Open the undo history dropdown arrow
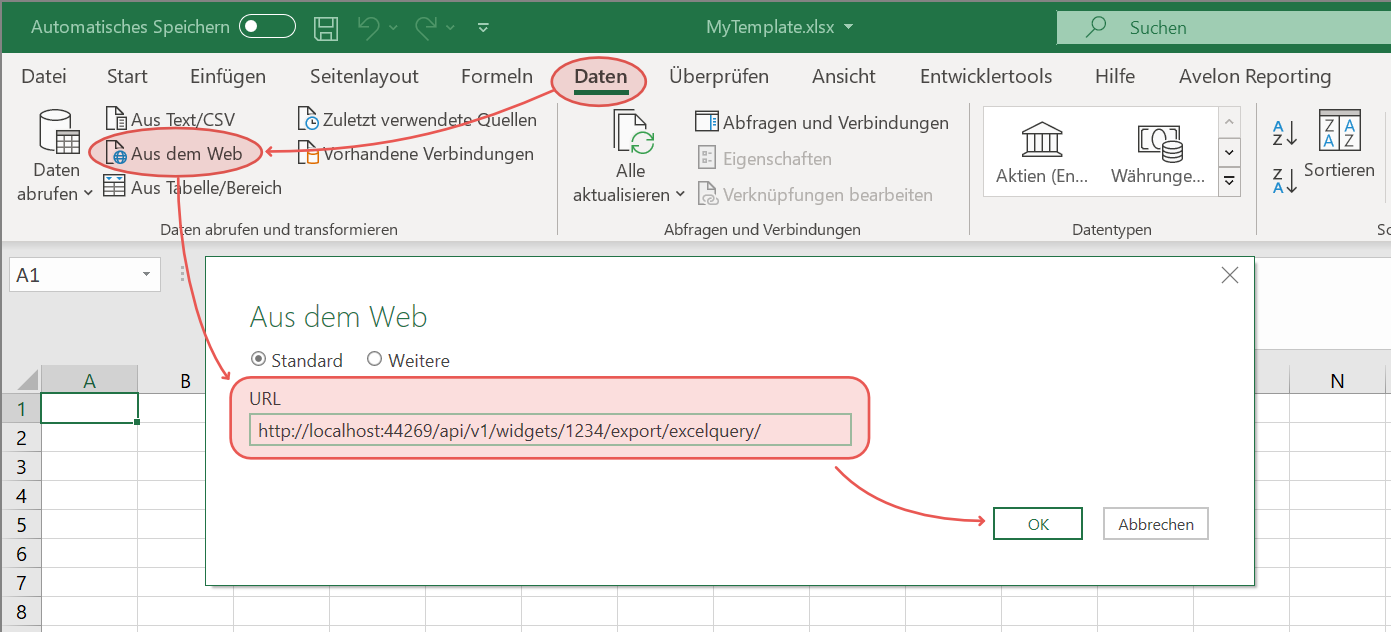 (392, 28)
